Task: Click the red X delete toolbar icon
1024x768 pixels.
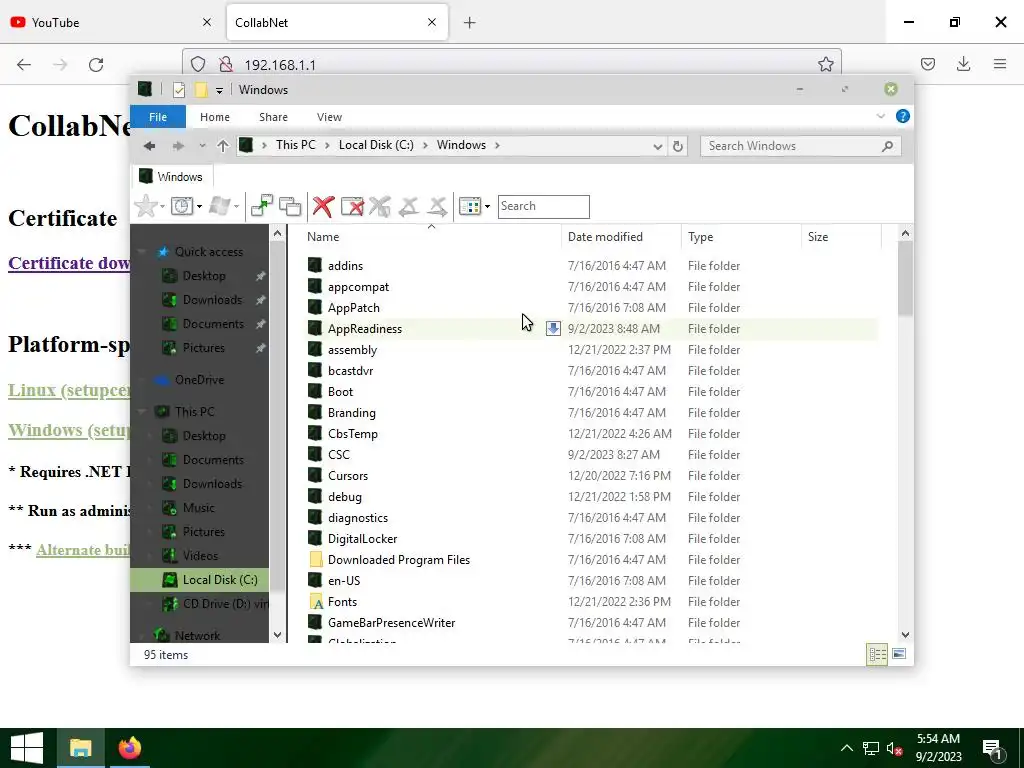Action: click(323, 206)
